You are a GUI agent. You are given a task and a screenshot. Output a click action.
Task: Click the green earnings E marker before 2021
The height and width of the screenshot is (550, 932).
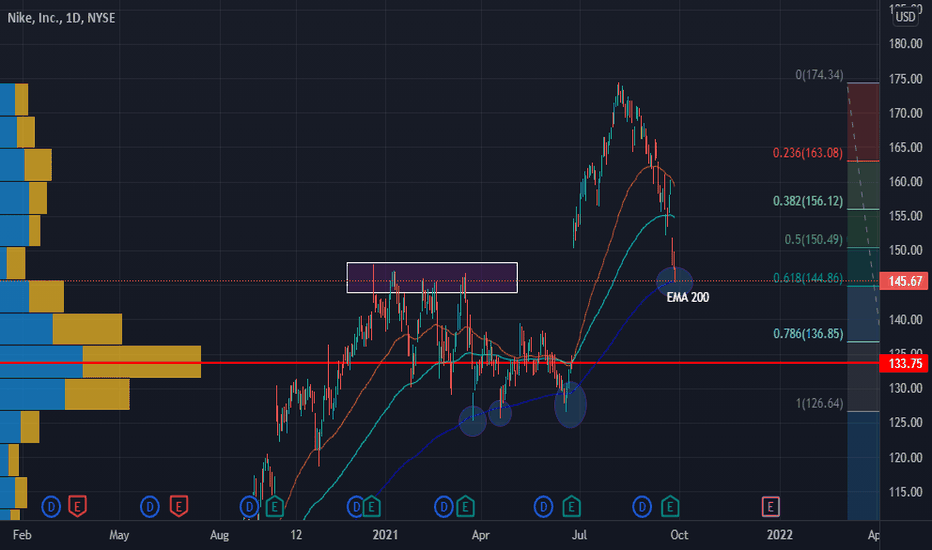(371, 507)
